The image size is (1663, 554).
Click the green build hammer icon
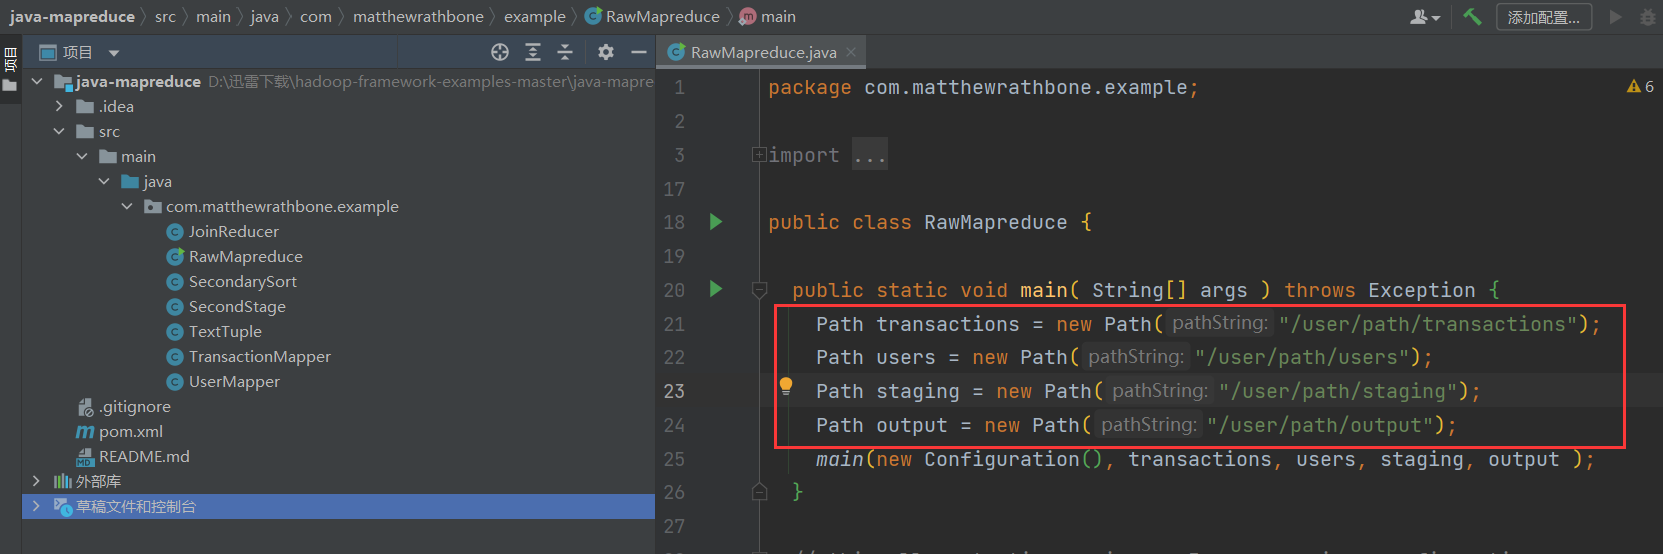[x=1472, y=17]
